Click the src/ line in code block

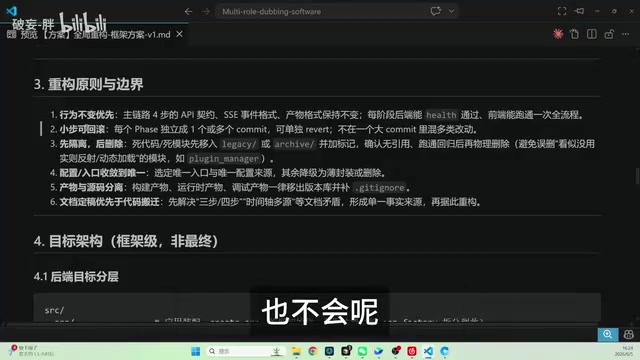[54, 310]
